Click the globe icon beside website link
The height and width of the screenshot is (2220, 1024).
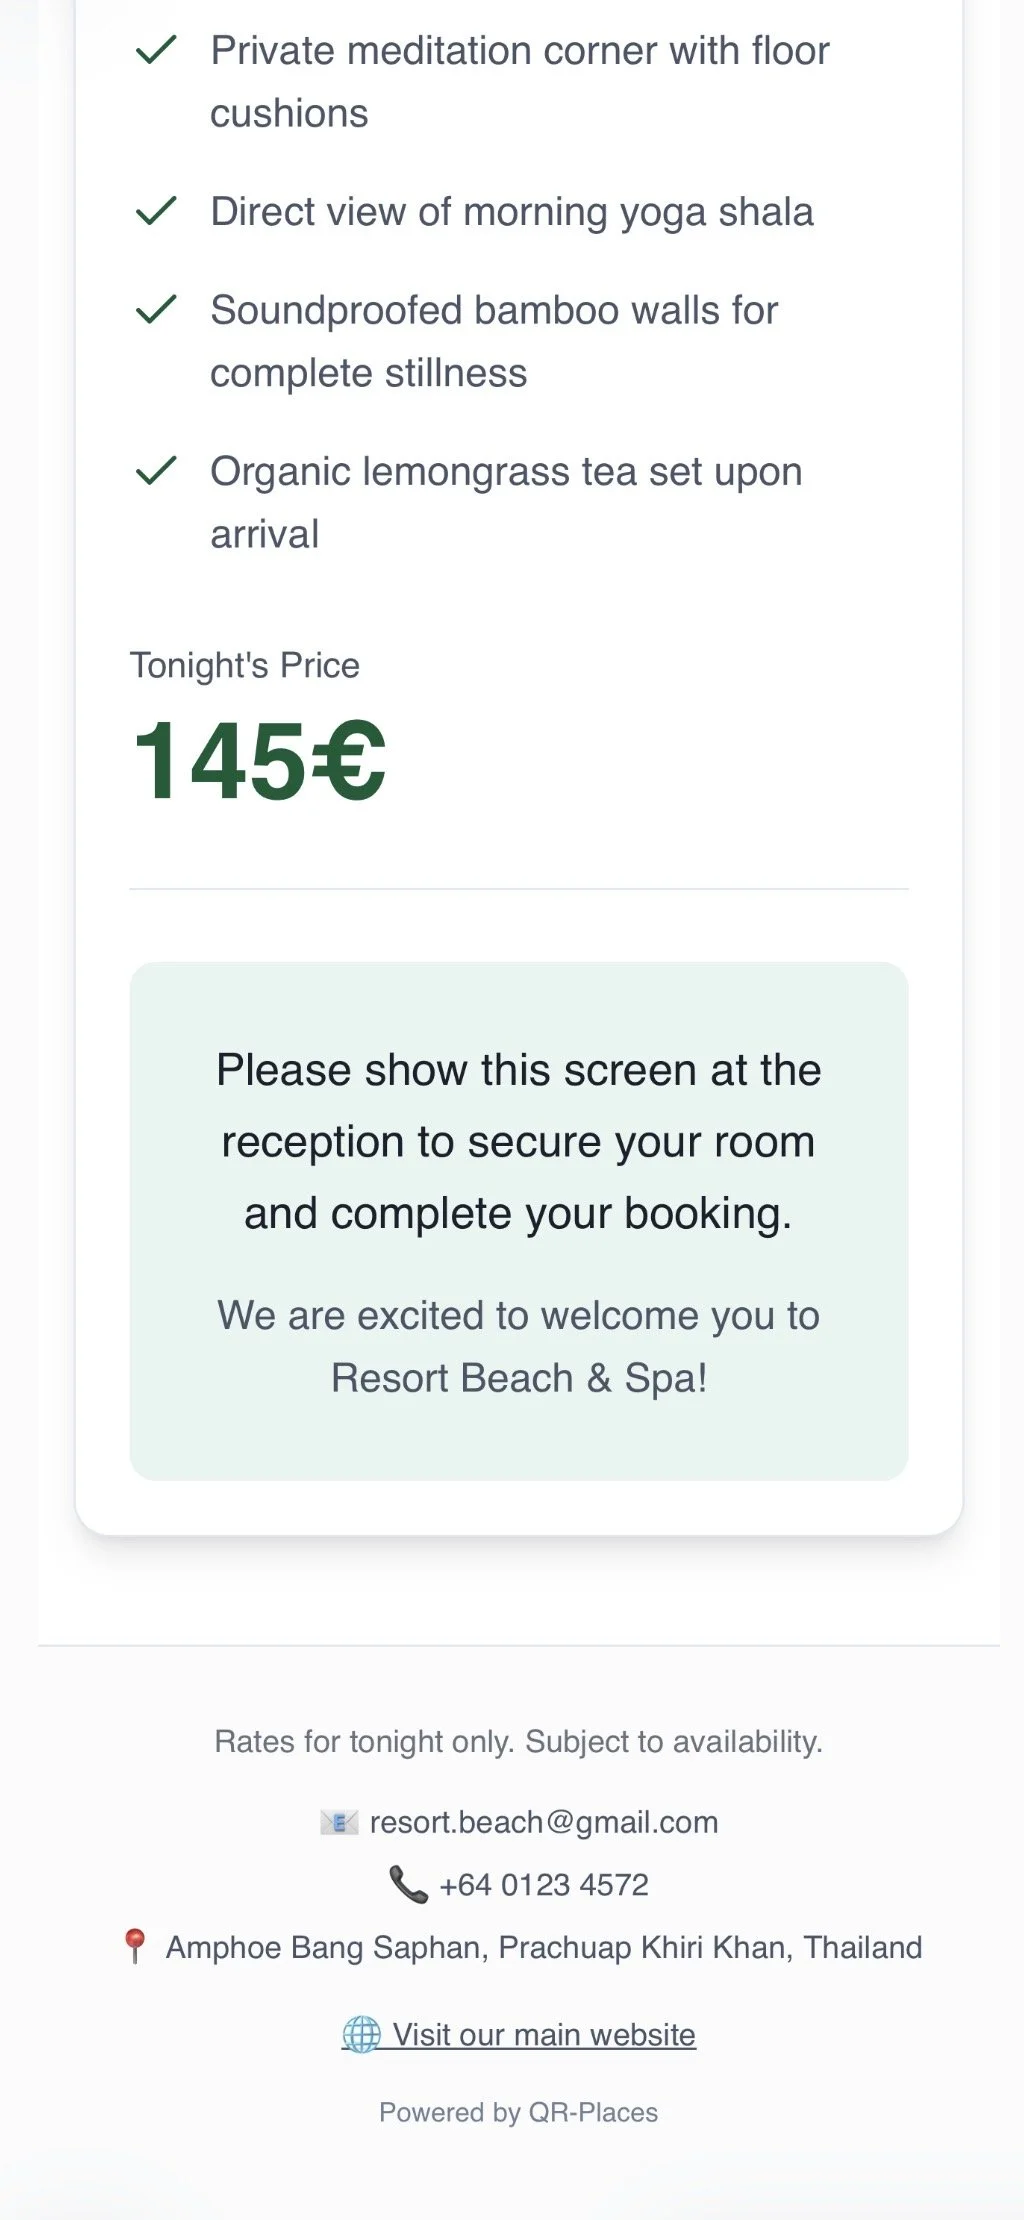[361, 2034]
